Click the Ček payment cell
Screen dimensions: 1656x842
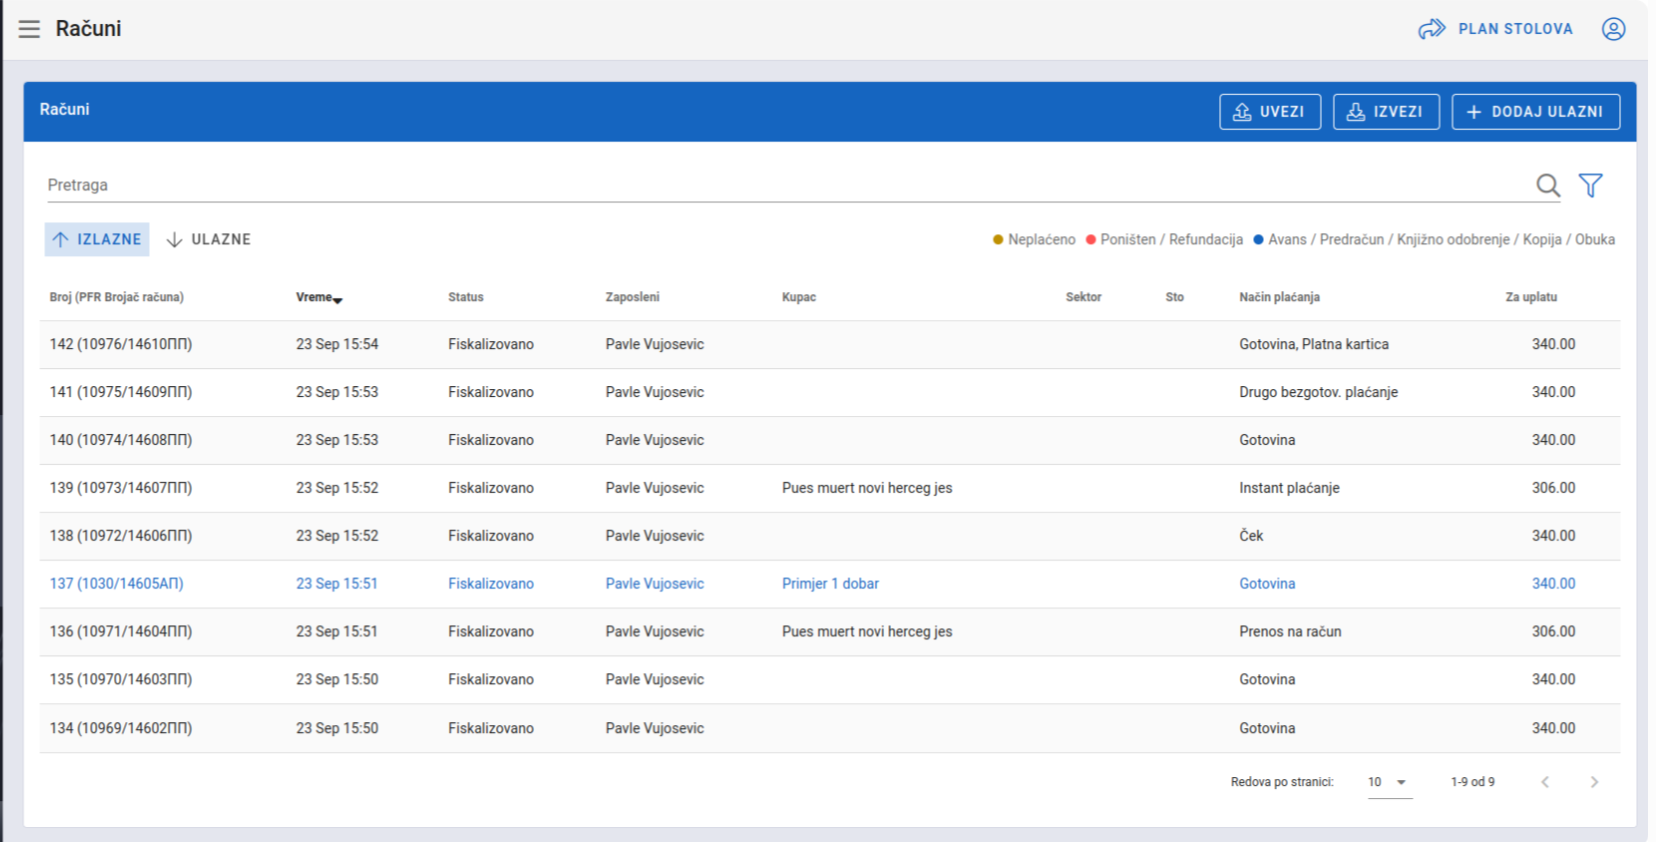(x=1251, y=536)
